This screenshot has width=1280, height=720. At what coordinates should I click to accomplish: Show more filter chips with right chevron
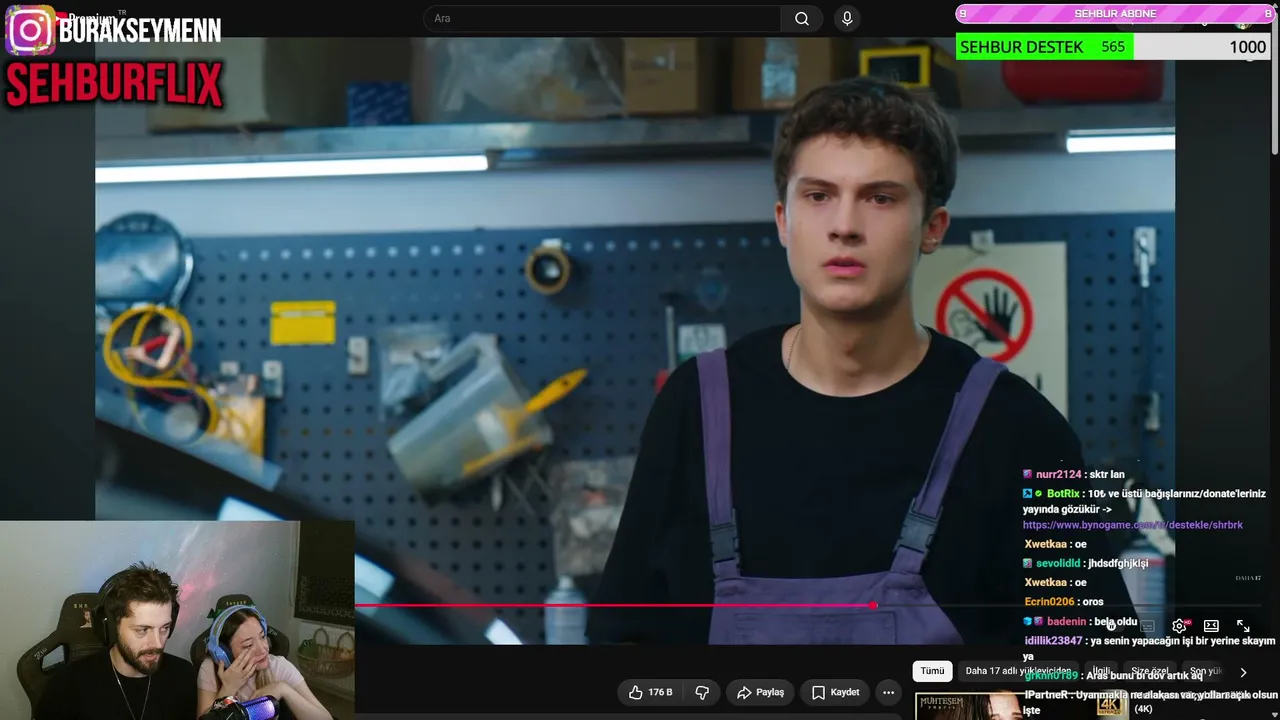click(1243, 672)
